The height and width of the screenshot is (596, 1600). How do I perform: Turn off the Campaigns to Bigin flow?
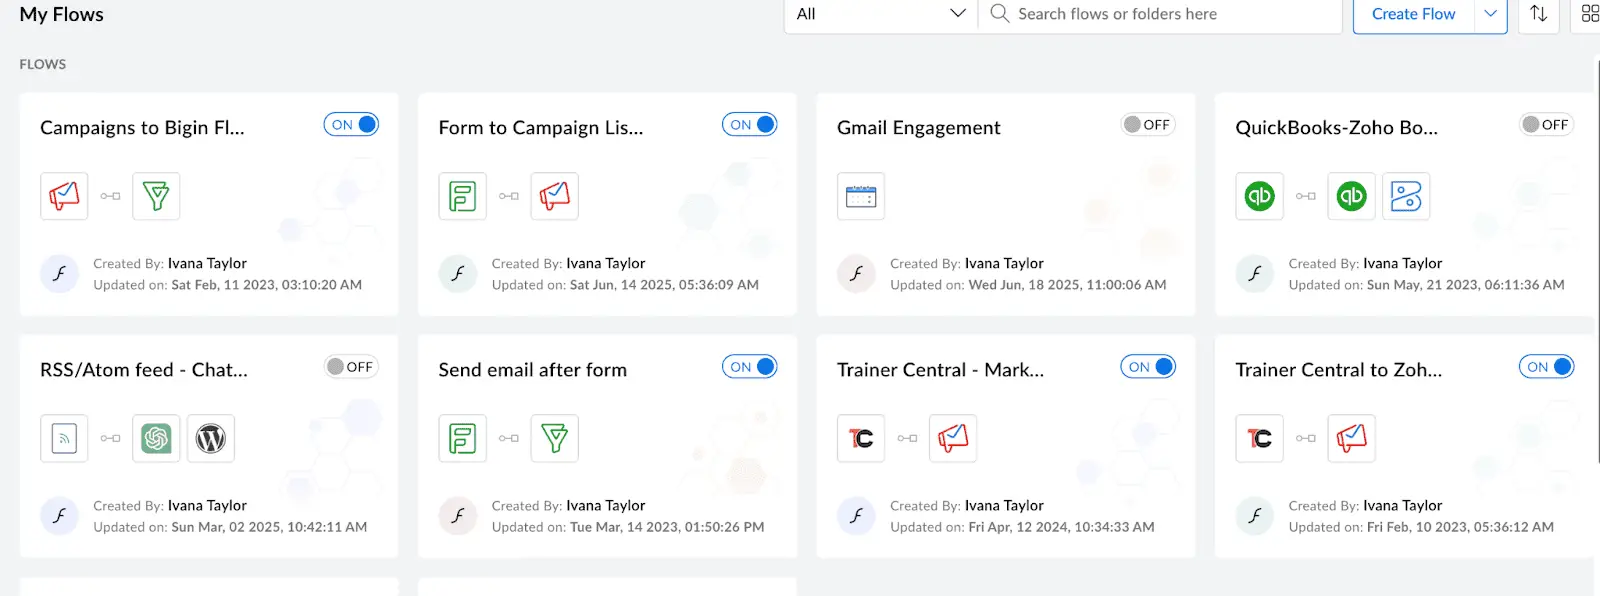click(351, 125)
